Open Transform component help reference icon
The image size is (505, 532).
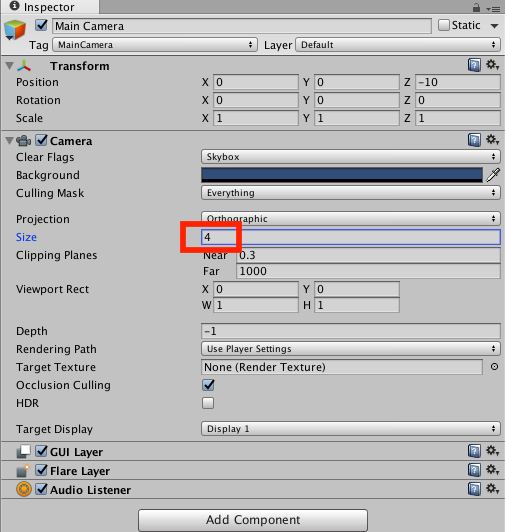point(474,65)
